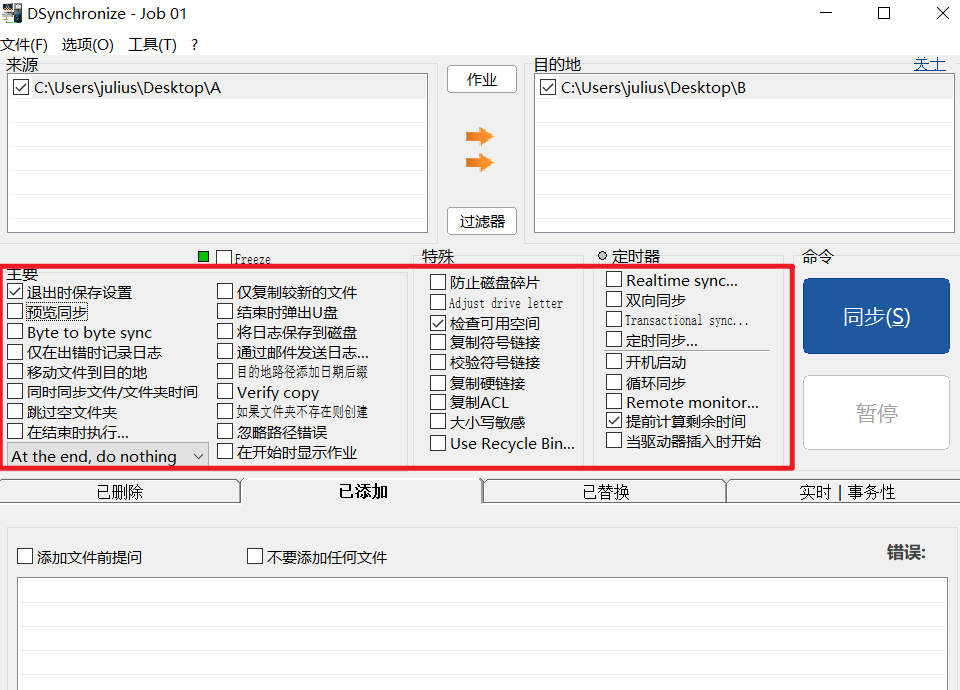Viewport: 960px width, 690px height.
Task: Enable Realtime sync option
Action: tap(614, 280)
